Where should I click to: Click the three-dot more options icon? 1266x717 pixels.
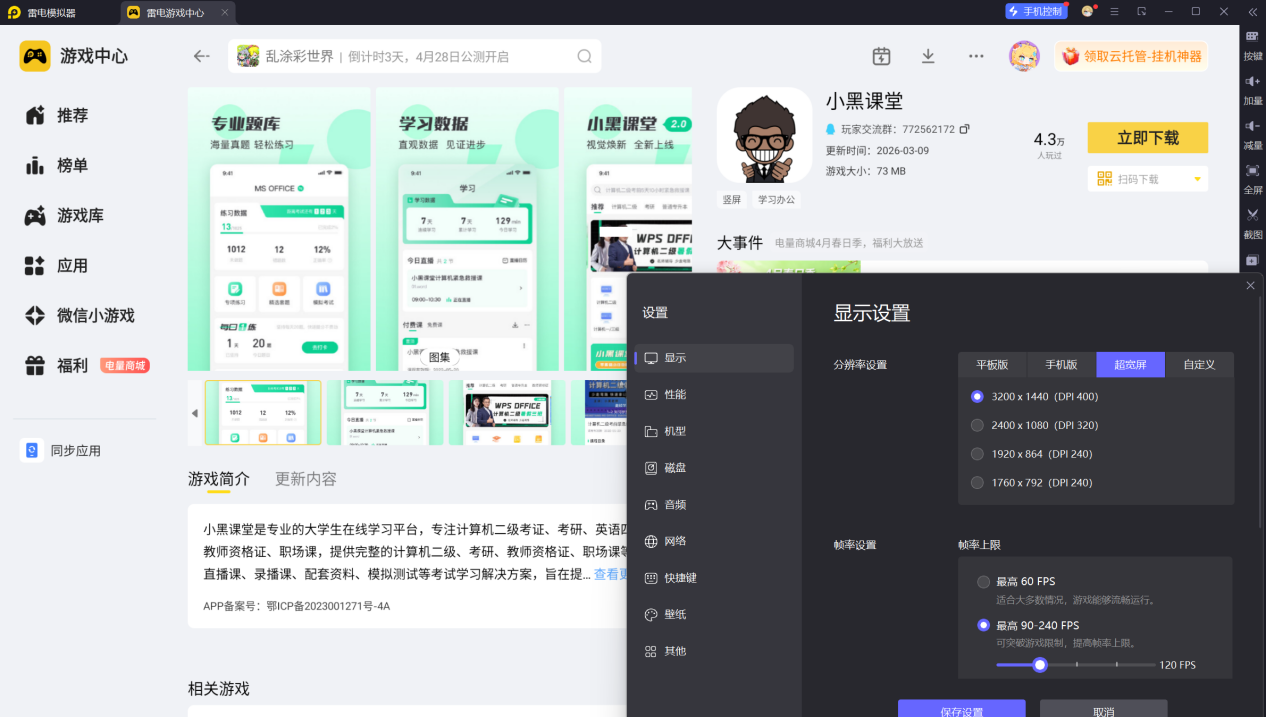coord(976,56)
